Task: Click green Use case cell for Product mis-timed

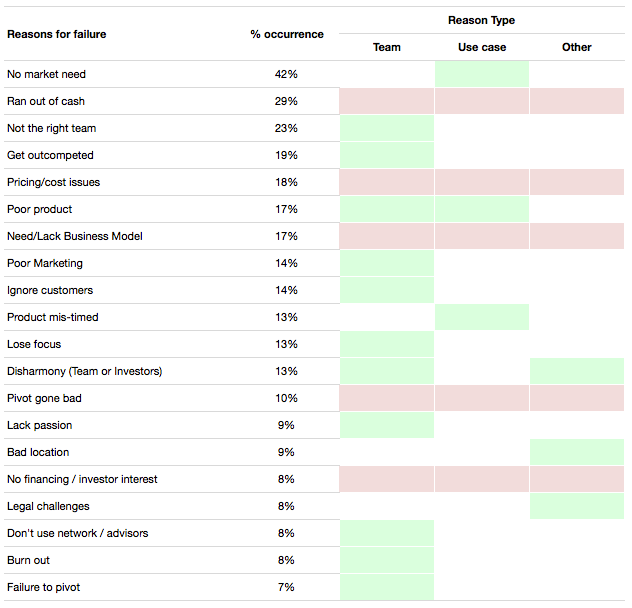Action: pos(482,317)
